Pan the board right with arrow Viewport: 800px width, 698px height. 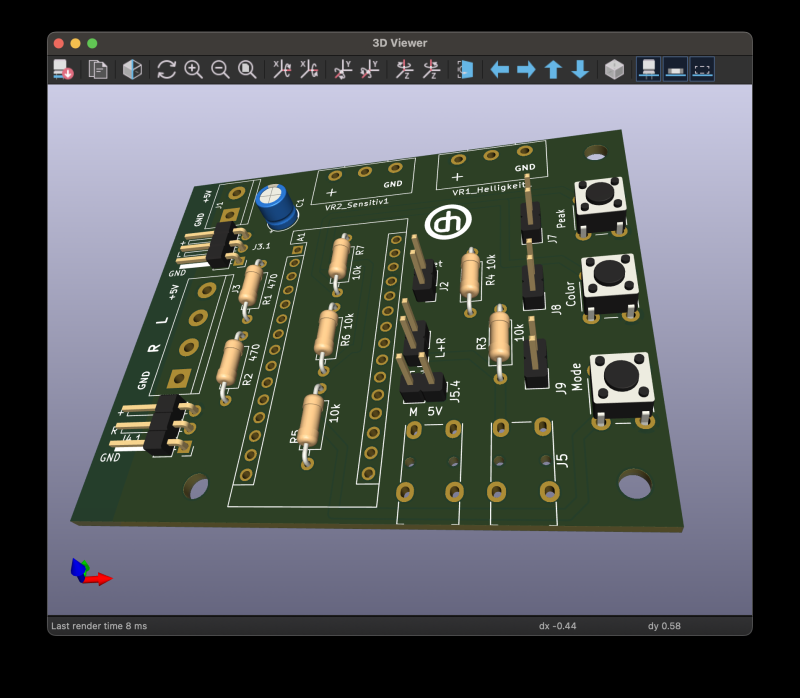coord(526,69)
